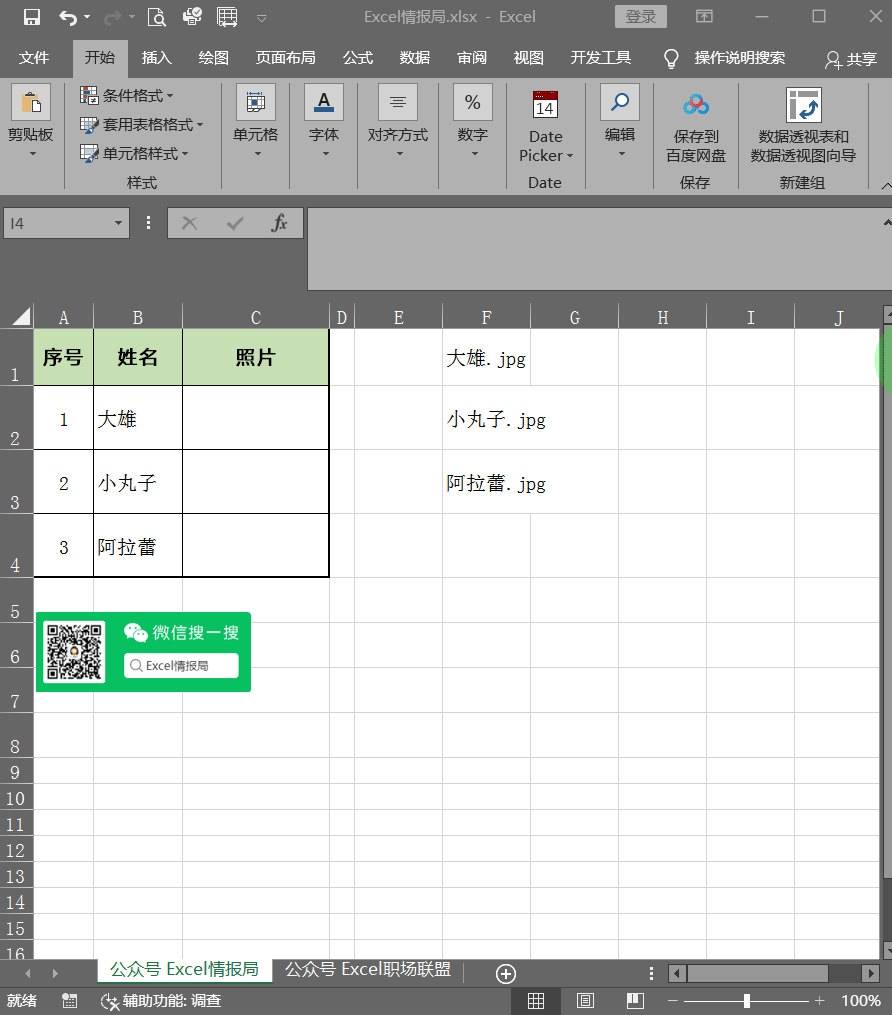This screenshot has height=1015, width=892.
Task: Select column C header
Action: point(256,317)
